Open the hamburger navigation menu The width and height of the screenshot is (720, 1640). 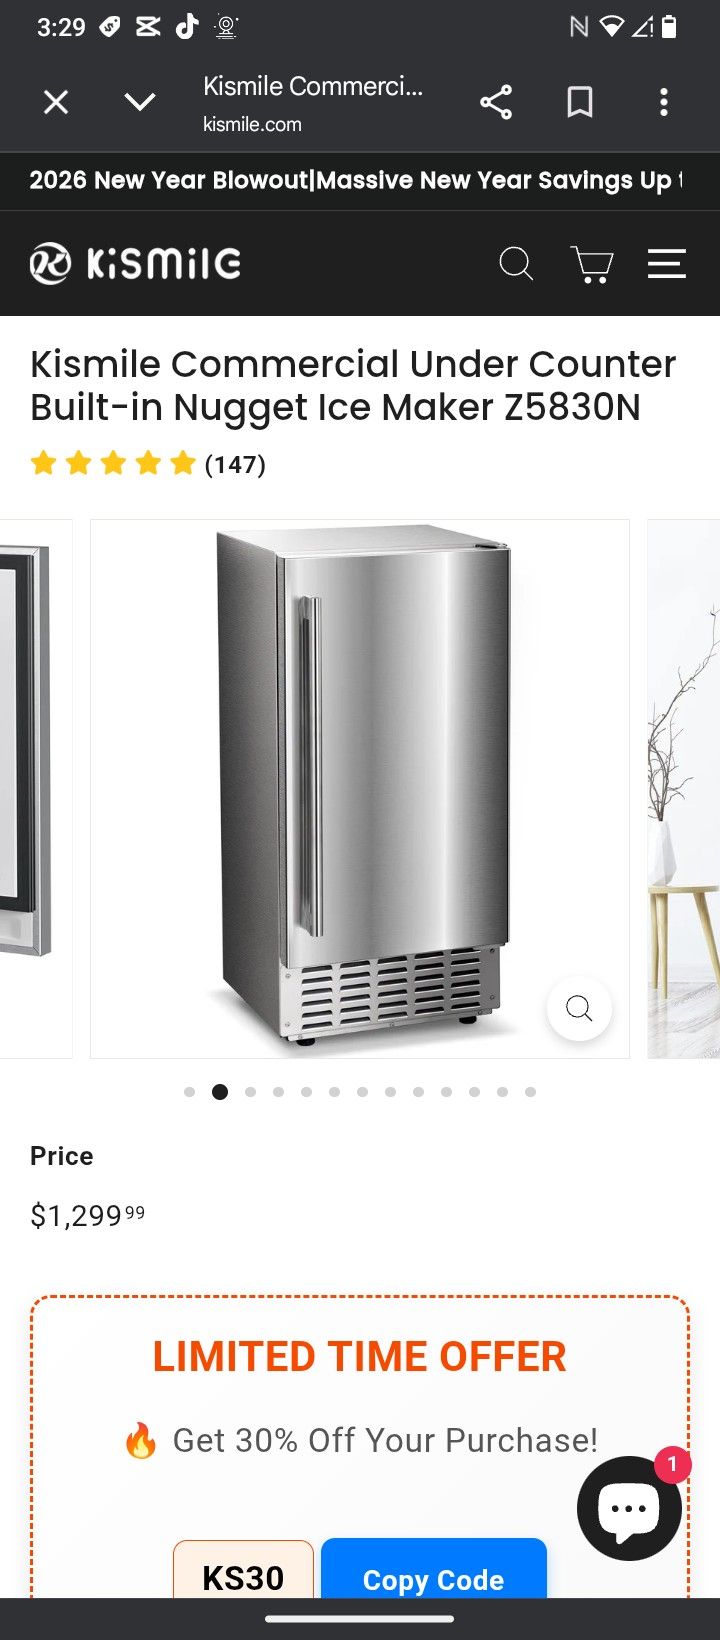tap(666, 263)
